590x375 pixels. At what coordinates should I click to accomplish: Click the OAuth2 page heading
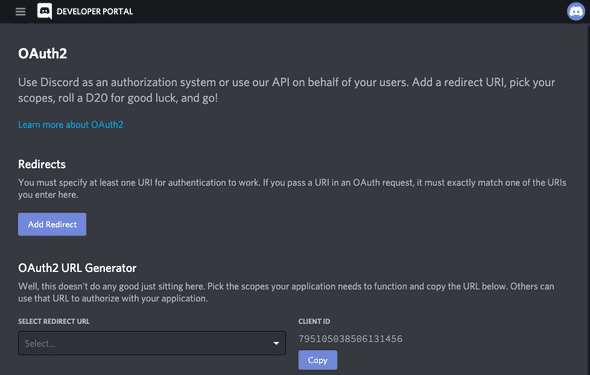tap(43, 54)
